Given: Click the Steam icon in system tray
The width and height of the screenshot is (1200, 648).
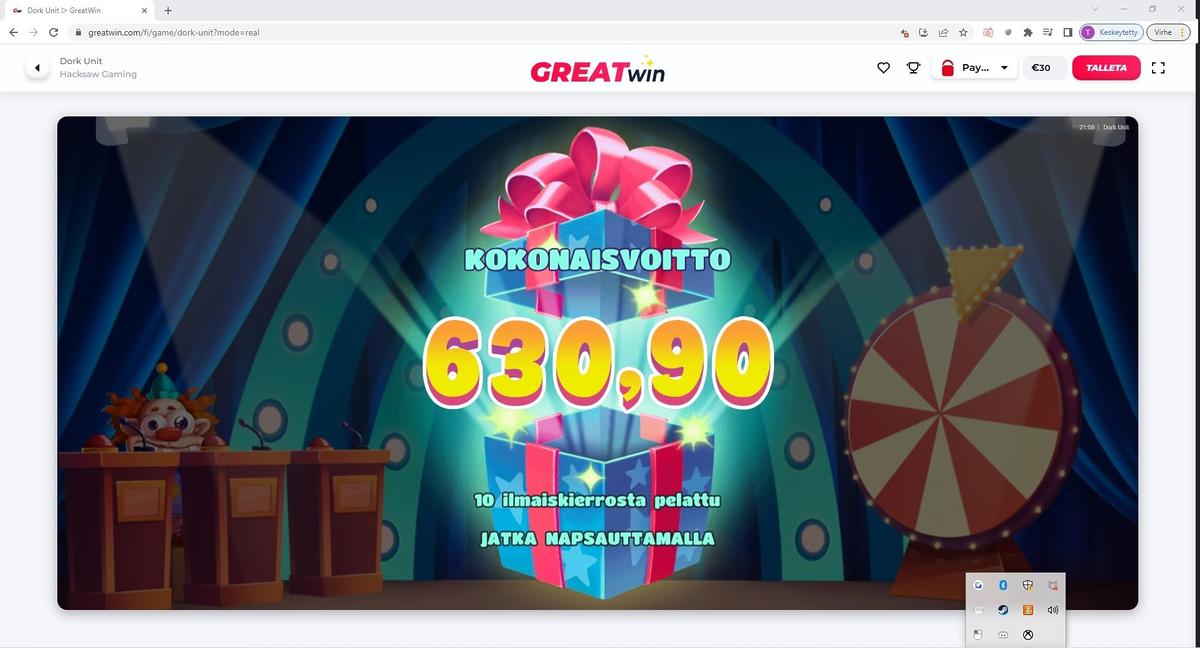Looking at the screenshot, I should 1003,610.
